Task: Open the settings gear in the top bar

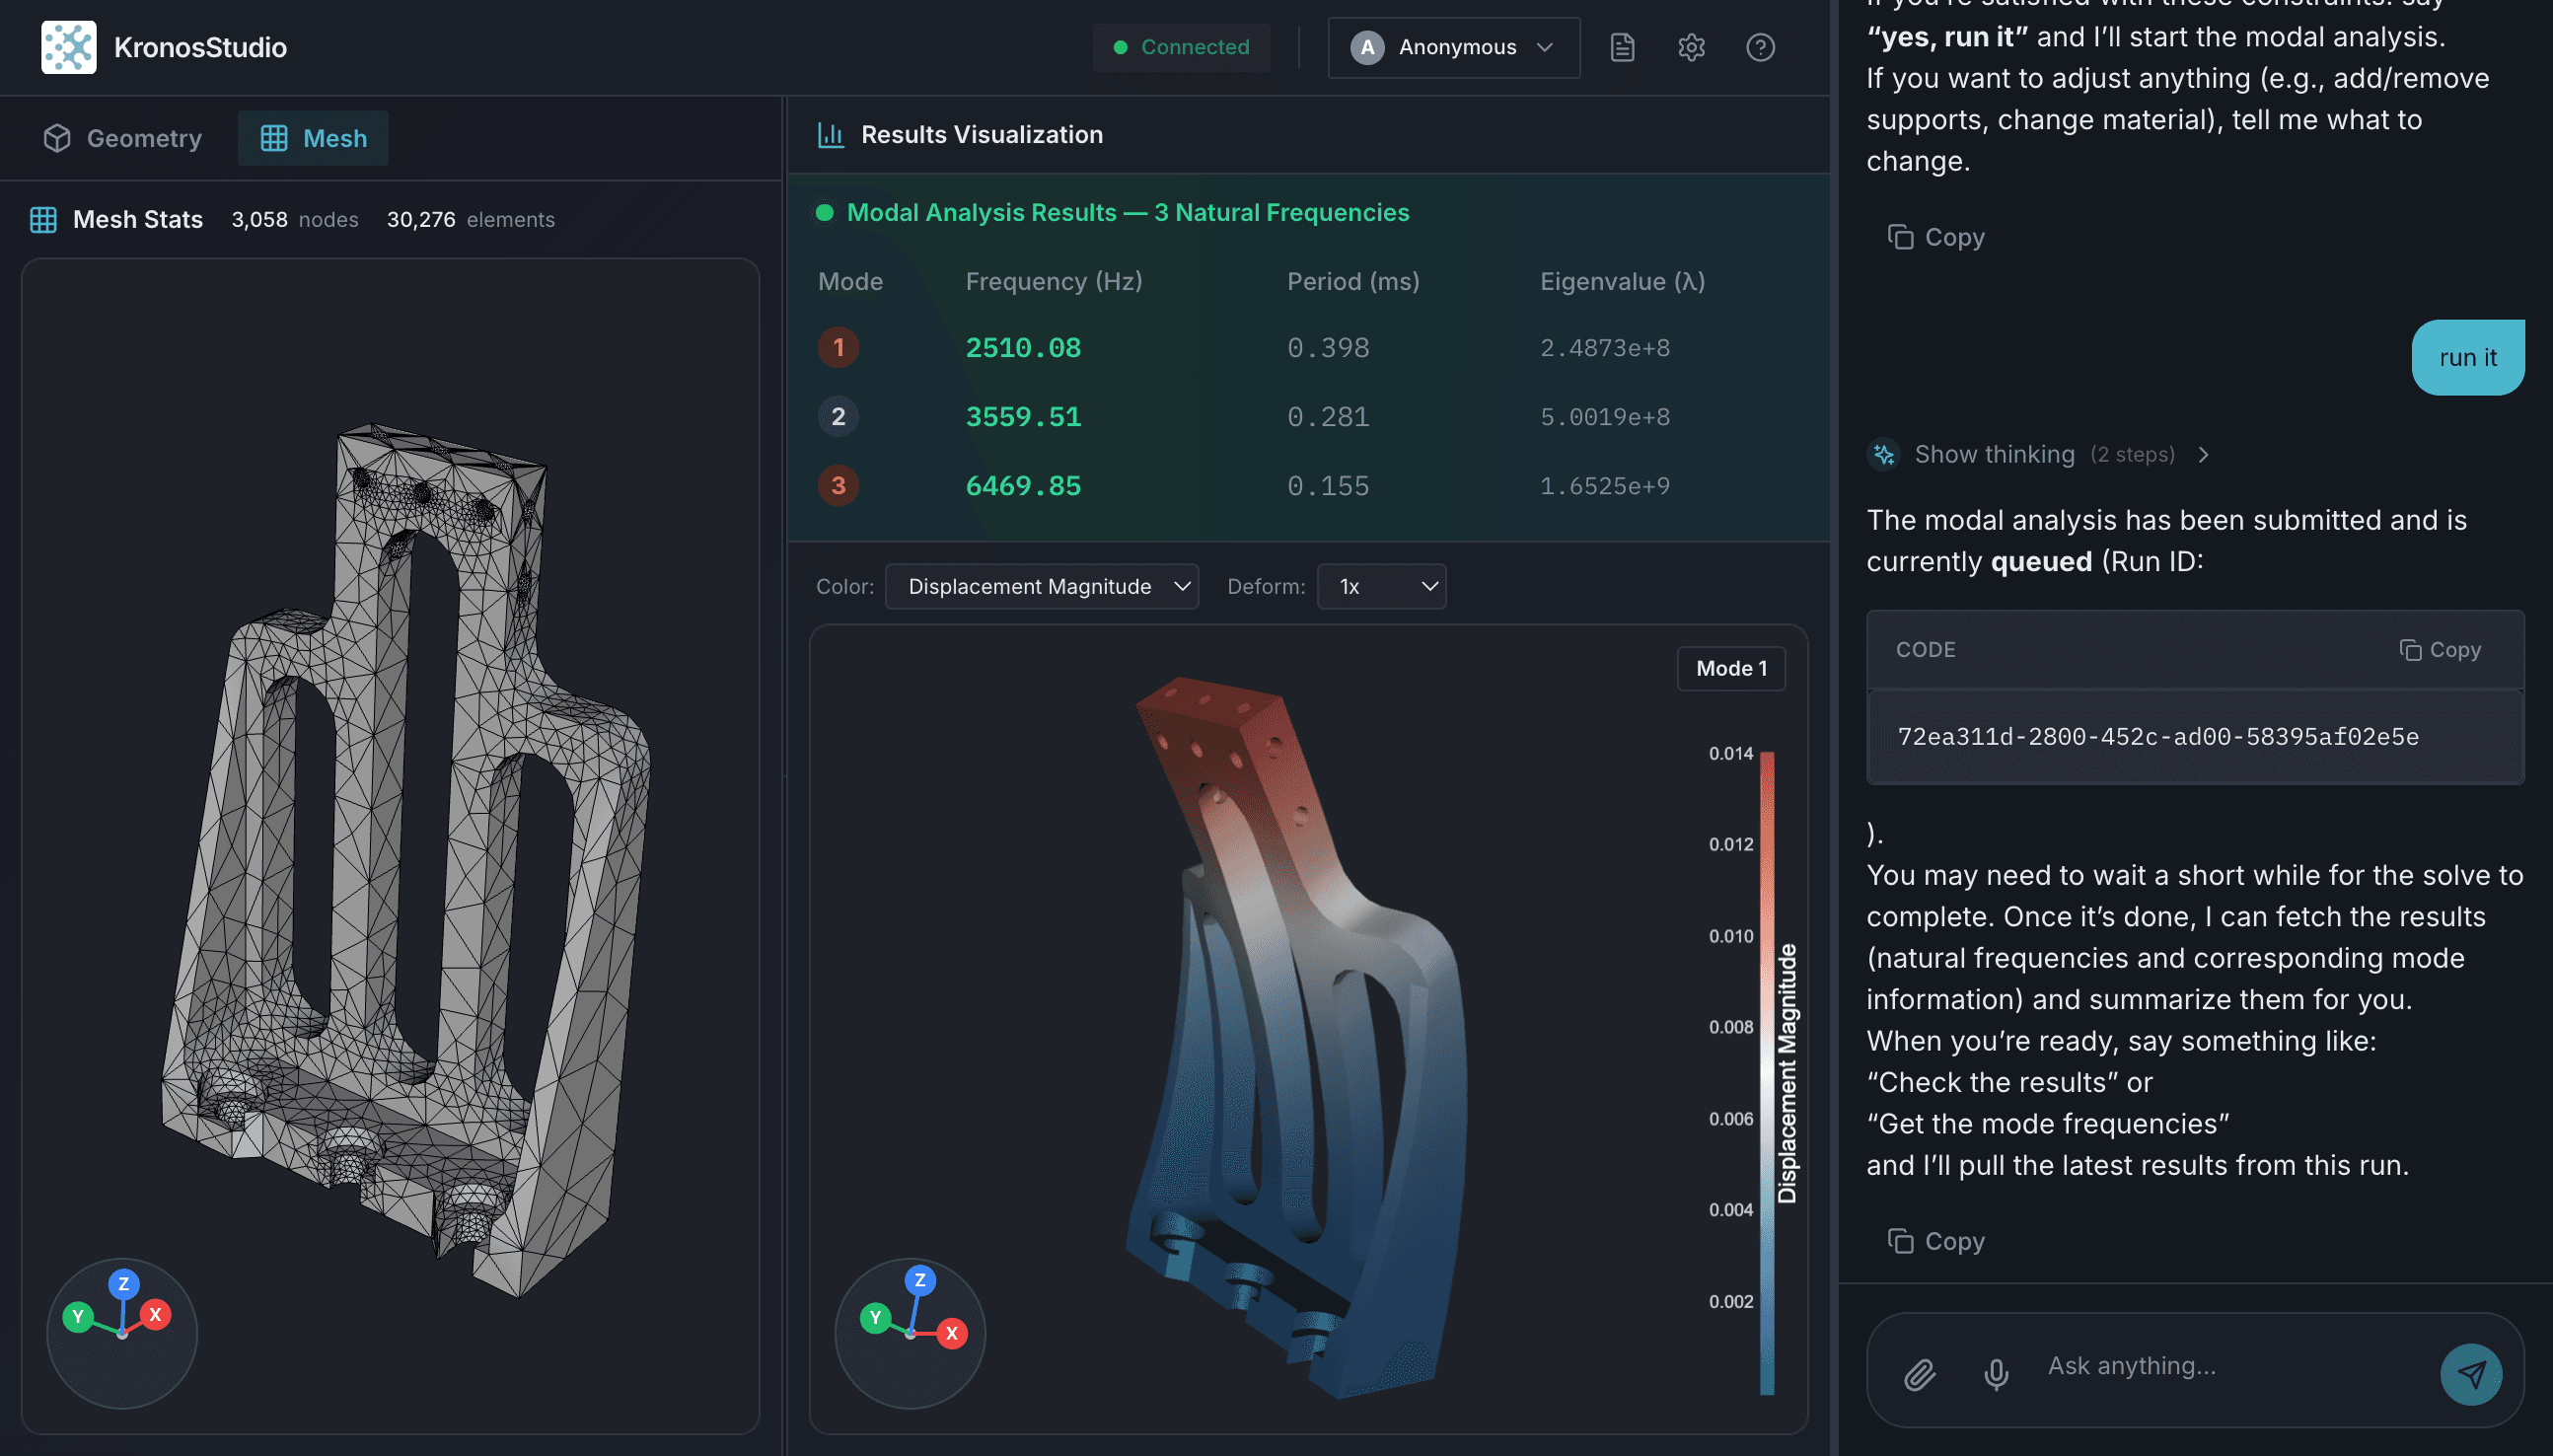Action: tap(1691, 47)
